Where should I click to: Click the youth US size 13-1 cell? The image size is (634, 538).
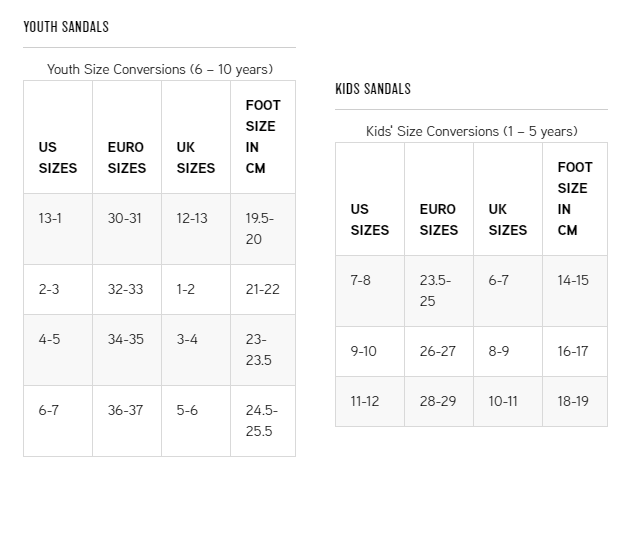click(58, 229)
